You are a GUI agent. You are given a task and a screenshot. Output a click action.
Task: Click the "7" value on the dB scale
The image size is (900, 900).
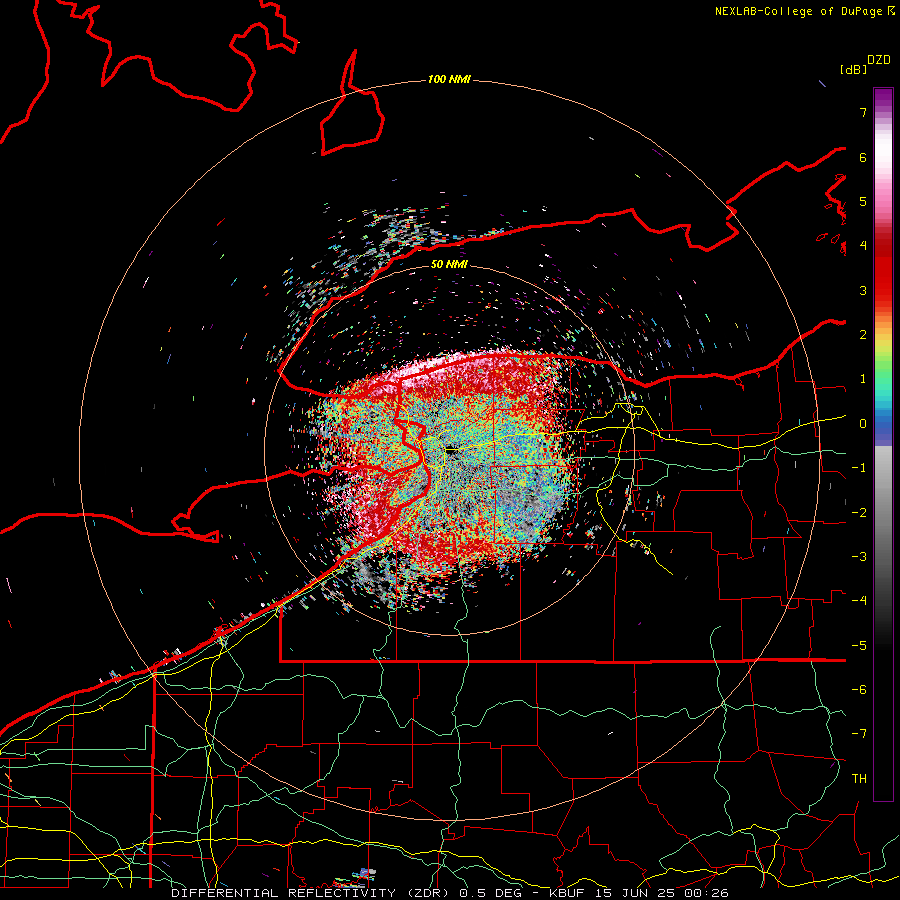pyautogui.click(x=863, y=112)
